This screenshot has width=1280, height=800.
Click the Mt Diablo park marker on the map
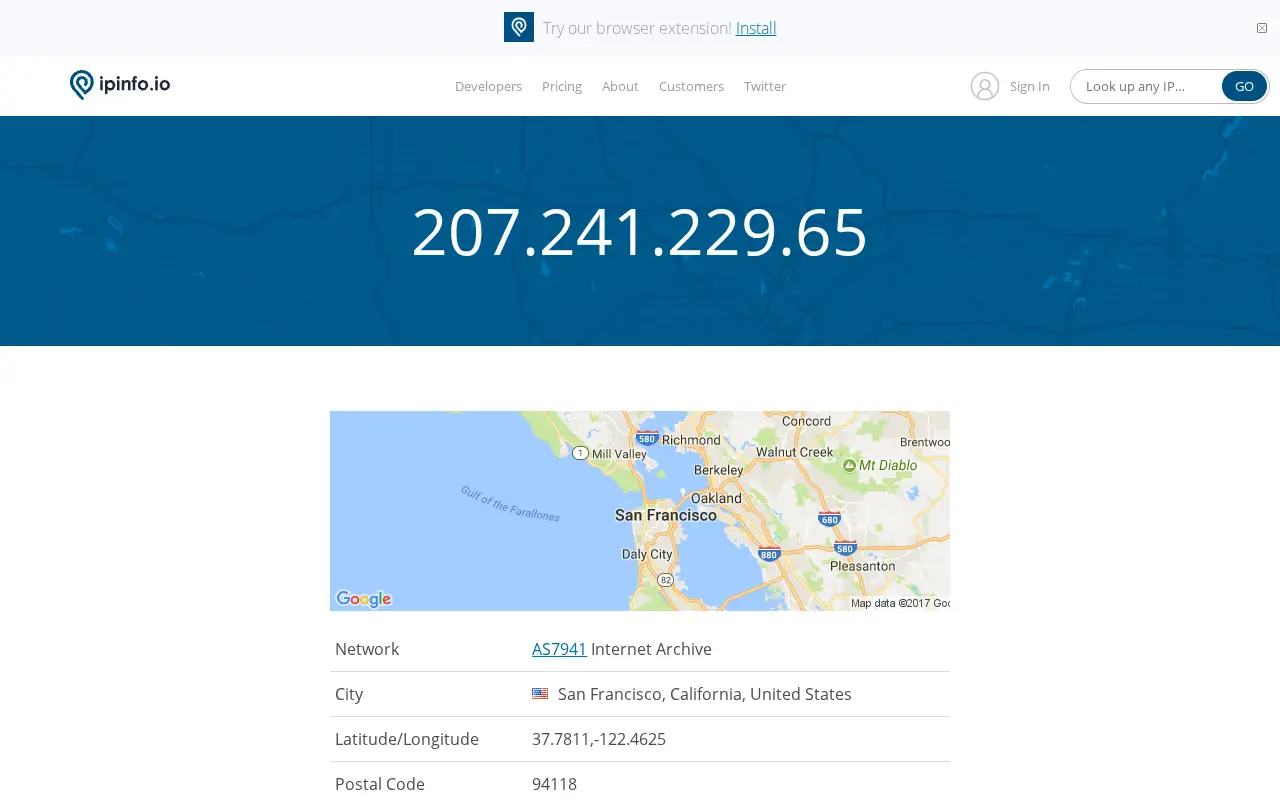[849, 465]
